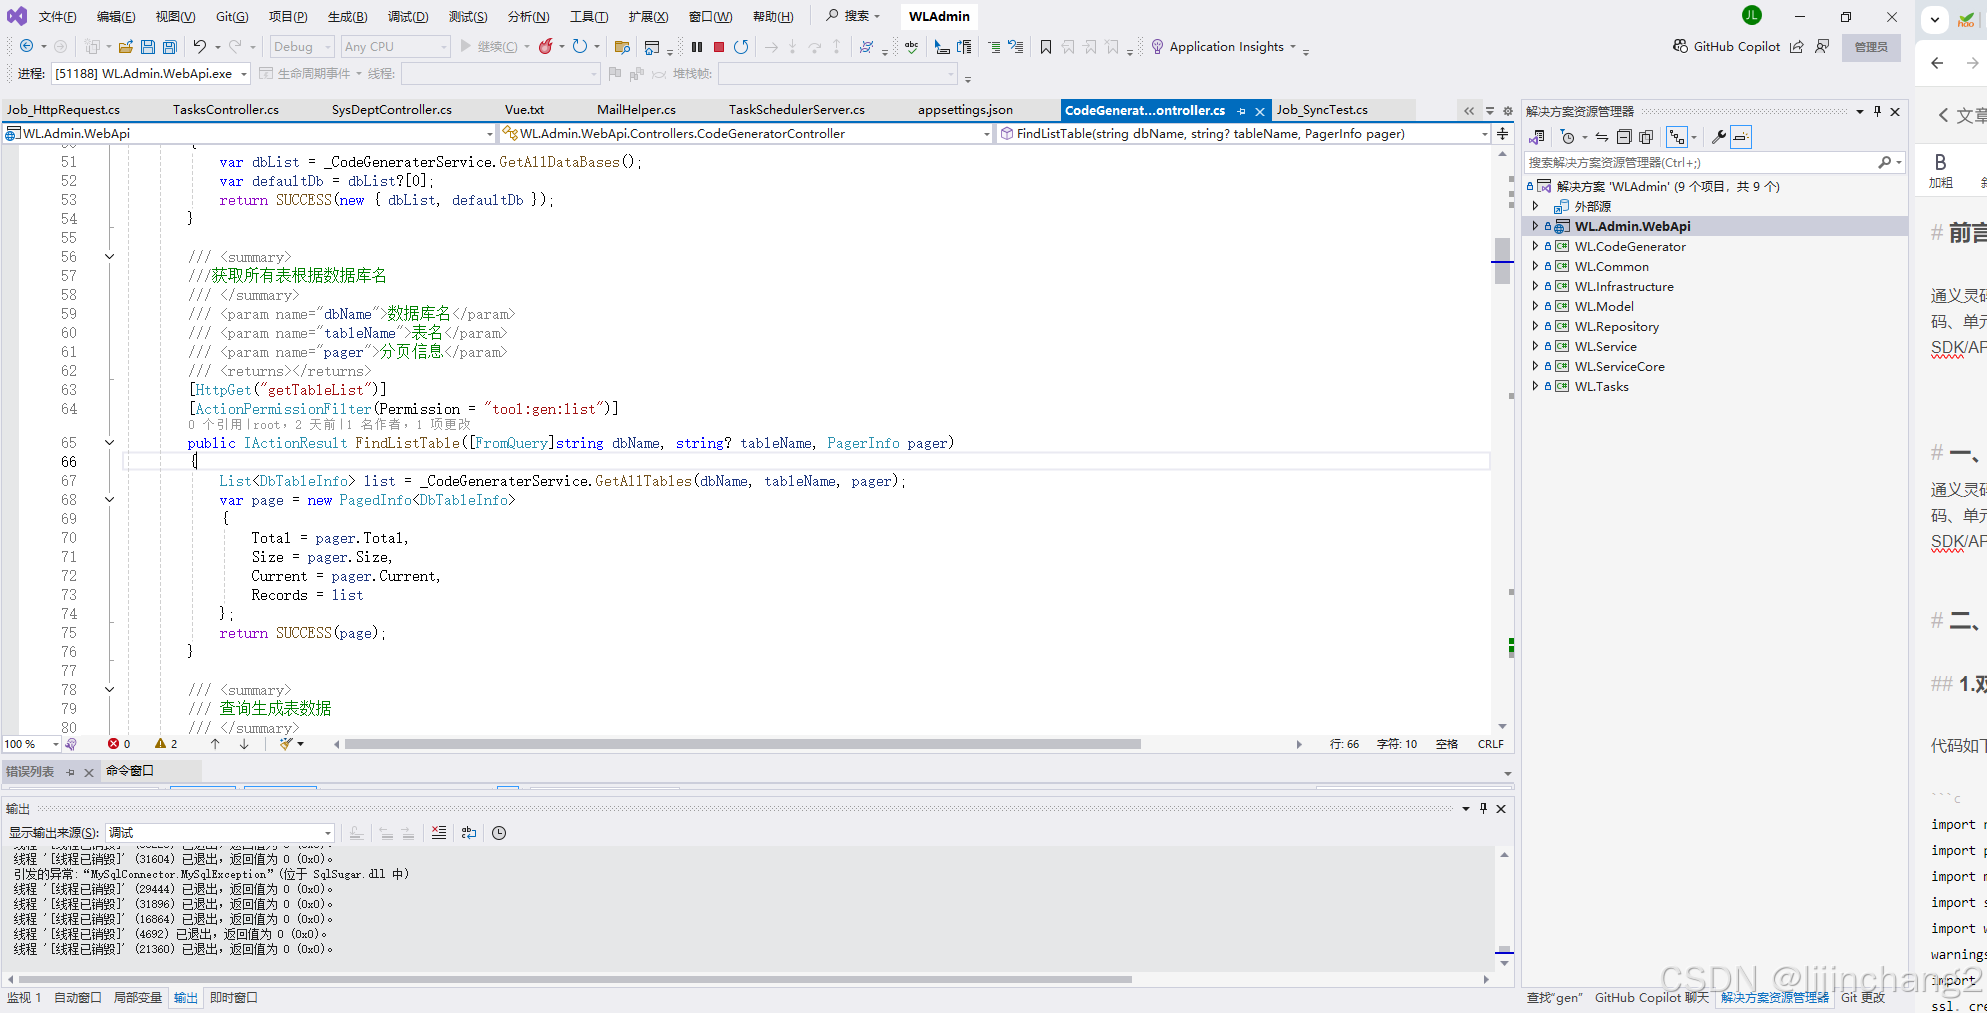Click the error count indicator

pyautogui.click(x=119, y=744)
